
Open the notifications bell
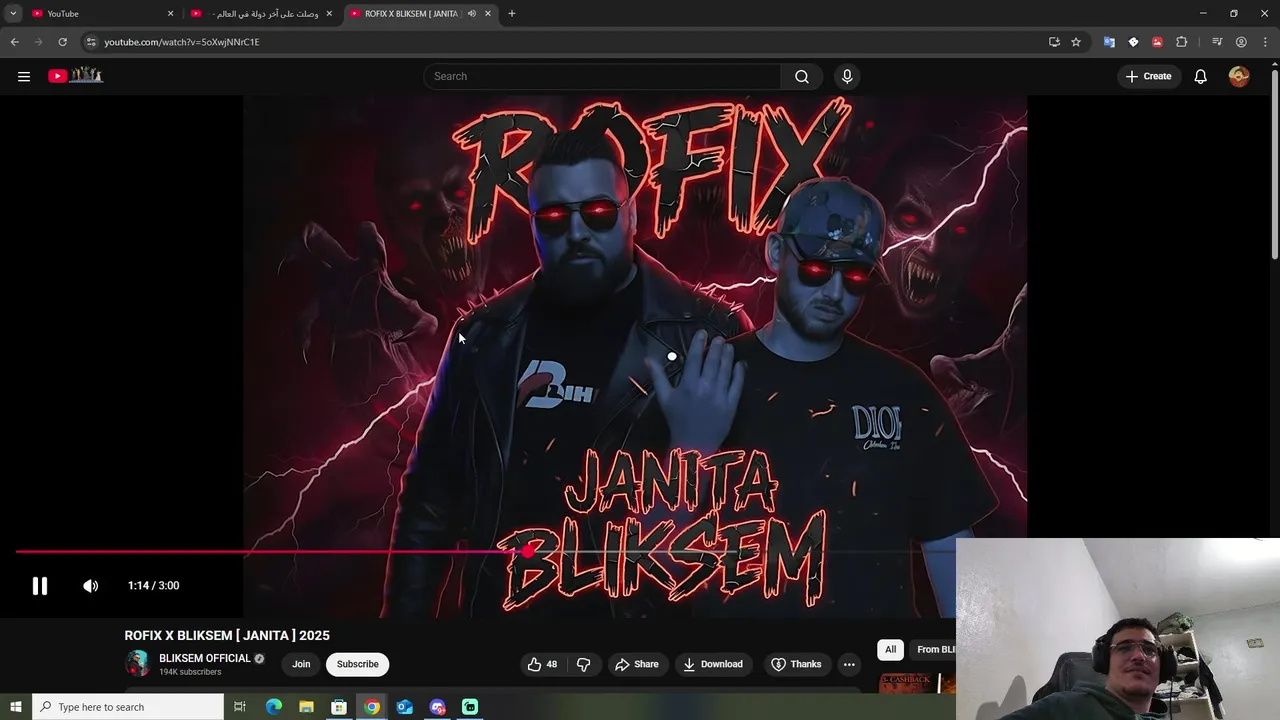click(1201, 76)
